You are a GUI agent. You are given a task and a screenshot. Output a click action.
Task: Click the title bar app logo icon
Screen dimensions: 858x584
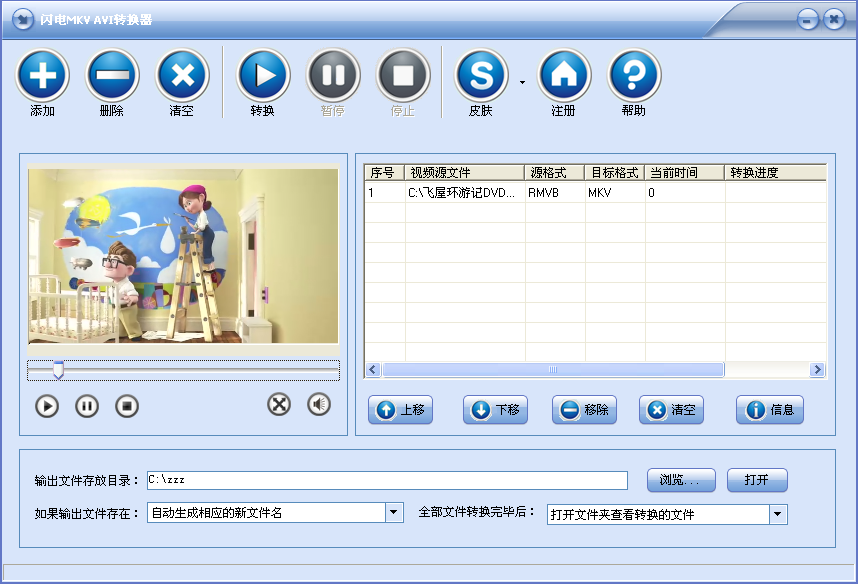pyautogui.click(x=23, y=20)
